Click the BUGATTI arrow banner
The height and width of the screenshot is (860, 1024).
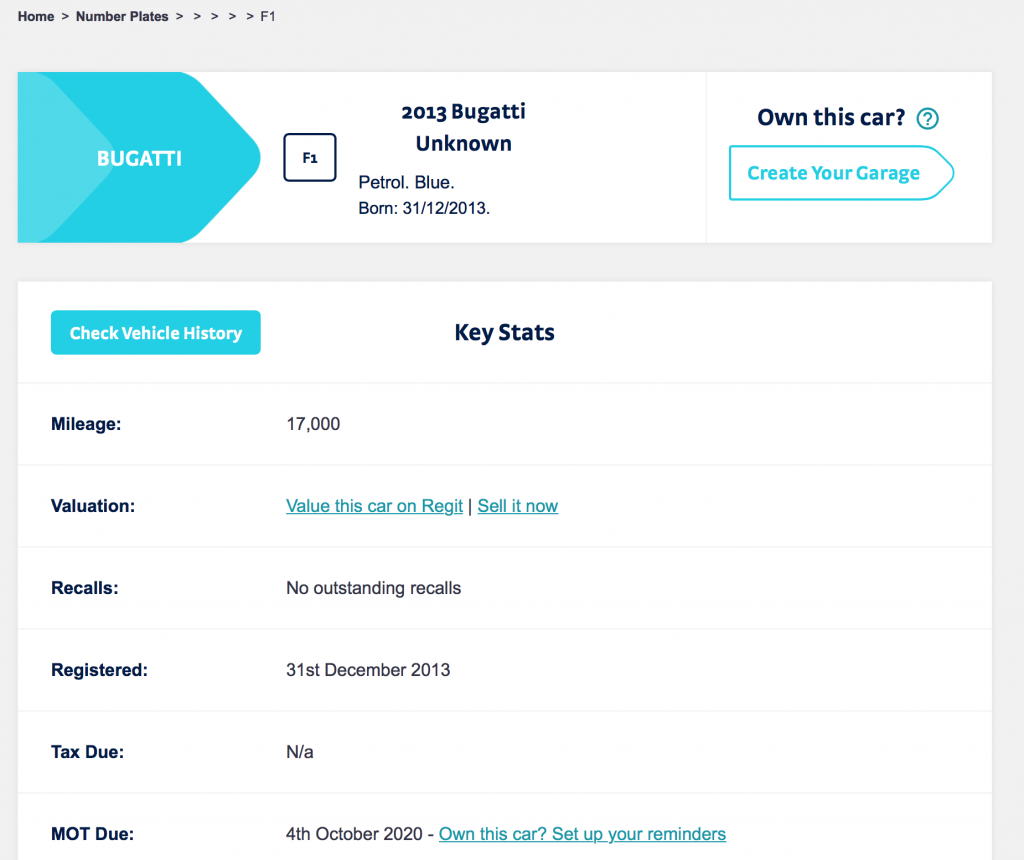(x=139, y=157)
